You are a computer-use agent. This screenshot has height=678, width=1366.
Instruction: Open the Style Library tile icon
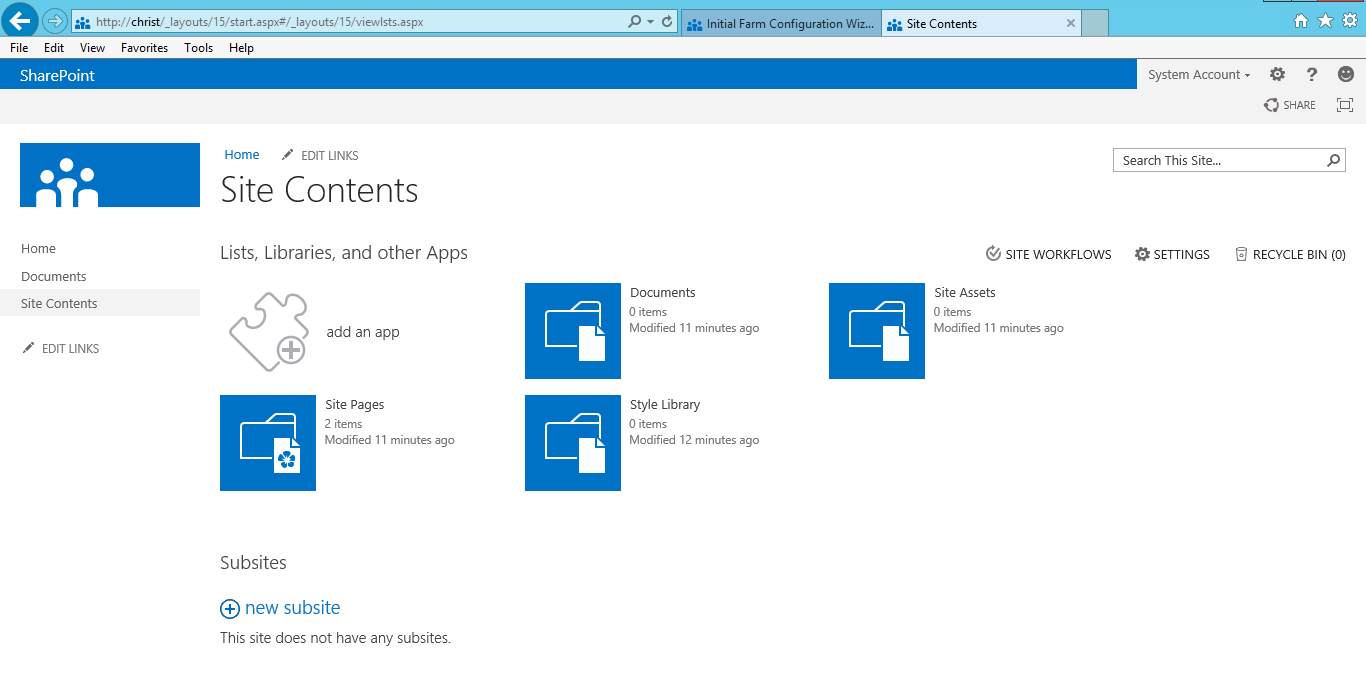tap(573, 443)
